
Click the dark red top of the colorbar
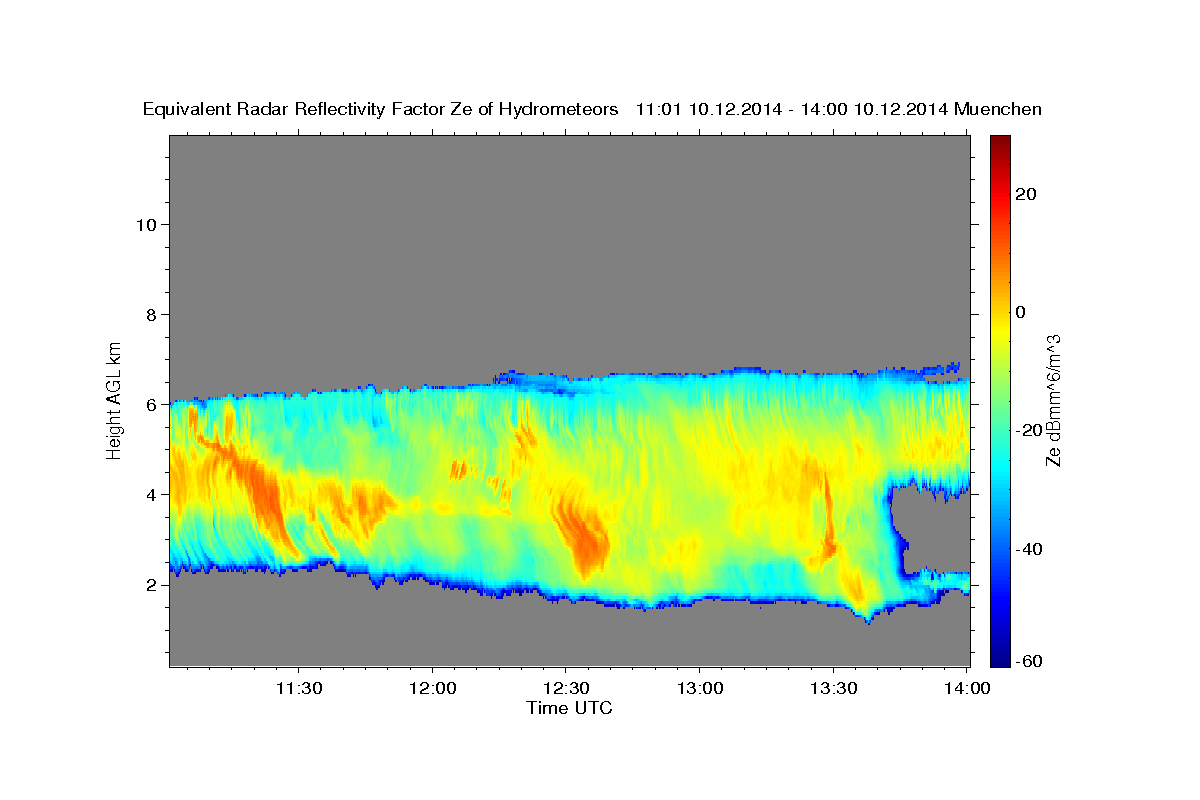(1000, 141)
